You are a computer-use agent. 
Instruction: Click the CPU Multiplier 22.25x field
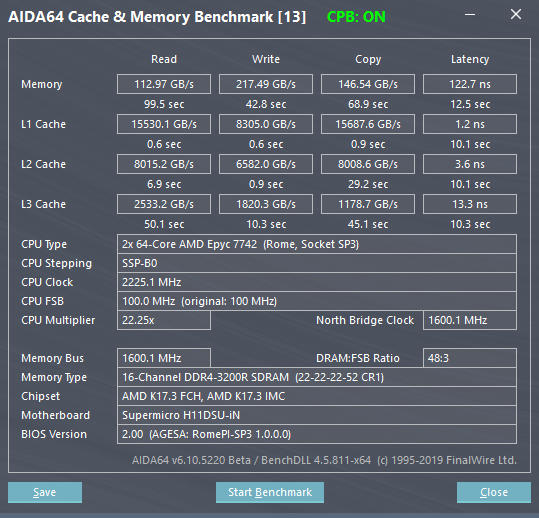164,320
